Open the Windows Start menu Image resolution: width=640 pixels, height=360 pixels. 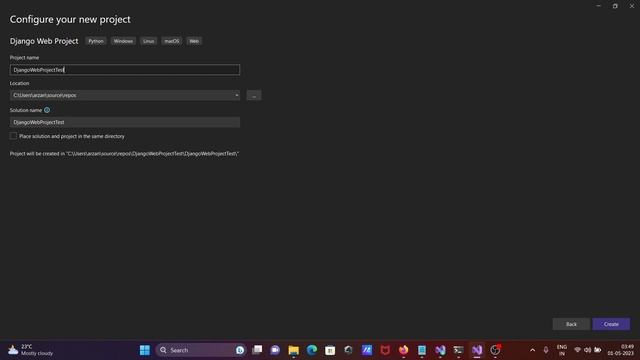pos(144,350)
